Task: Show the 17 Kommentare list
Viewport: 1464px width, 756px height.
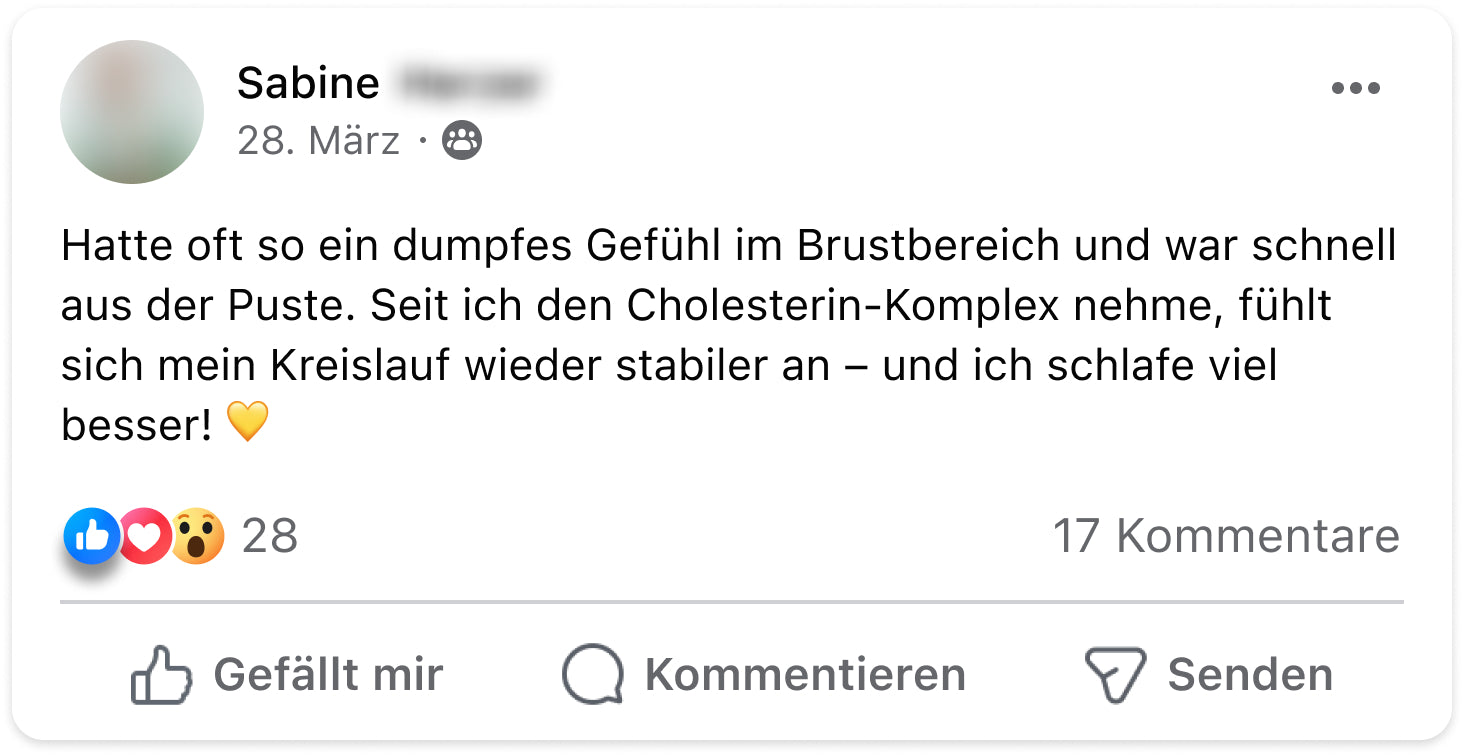Action: 1226,536
